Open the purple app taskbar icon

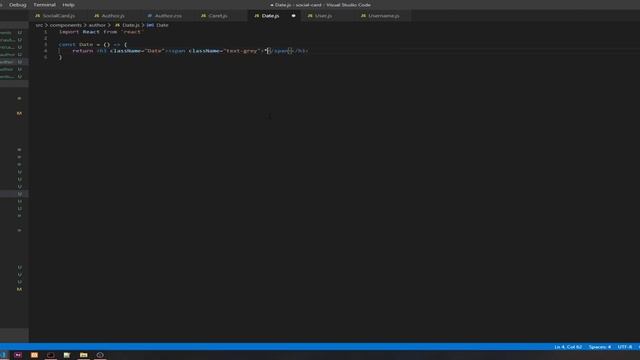[x=18, y=355]
